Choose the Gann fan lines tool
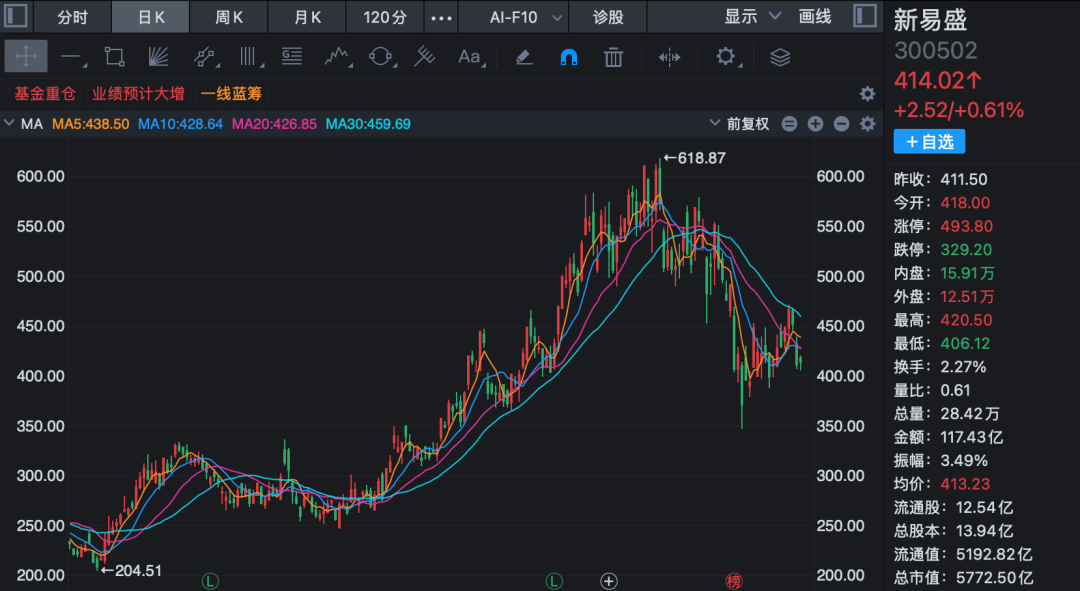The width and height of the screenshot is (1080, 591). [158, 56]
